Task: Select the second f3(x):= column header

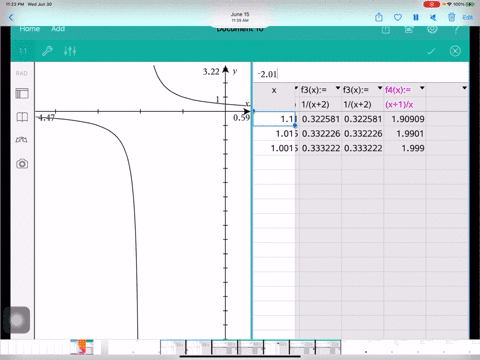Action: [x=356, y=90]
